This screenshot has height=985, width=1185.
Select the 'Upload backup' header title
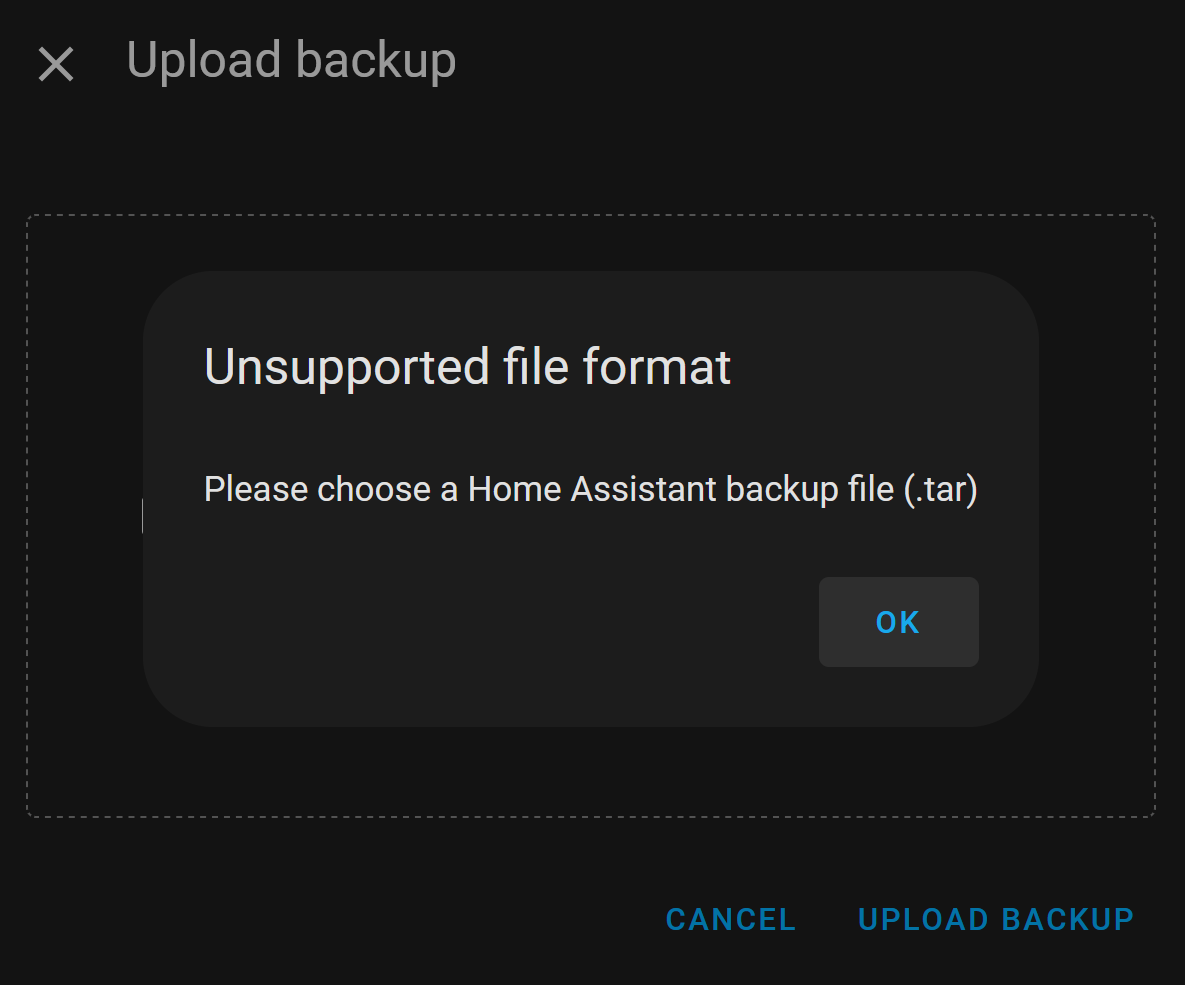[291, 60]
